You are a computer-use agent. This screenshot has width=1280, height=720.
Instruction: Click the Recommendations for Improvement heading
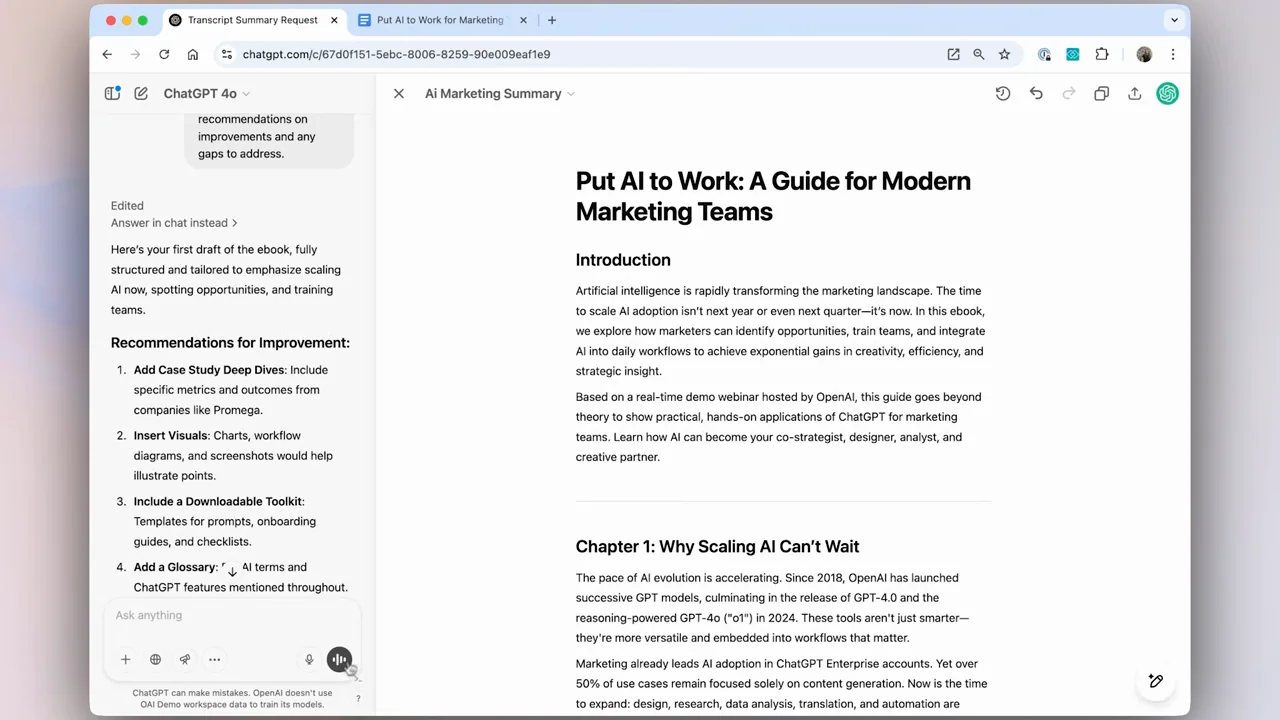point(230,343)
